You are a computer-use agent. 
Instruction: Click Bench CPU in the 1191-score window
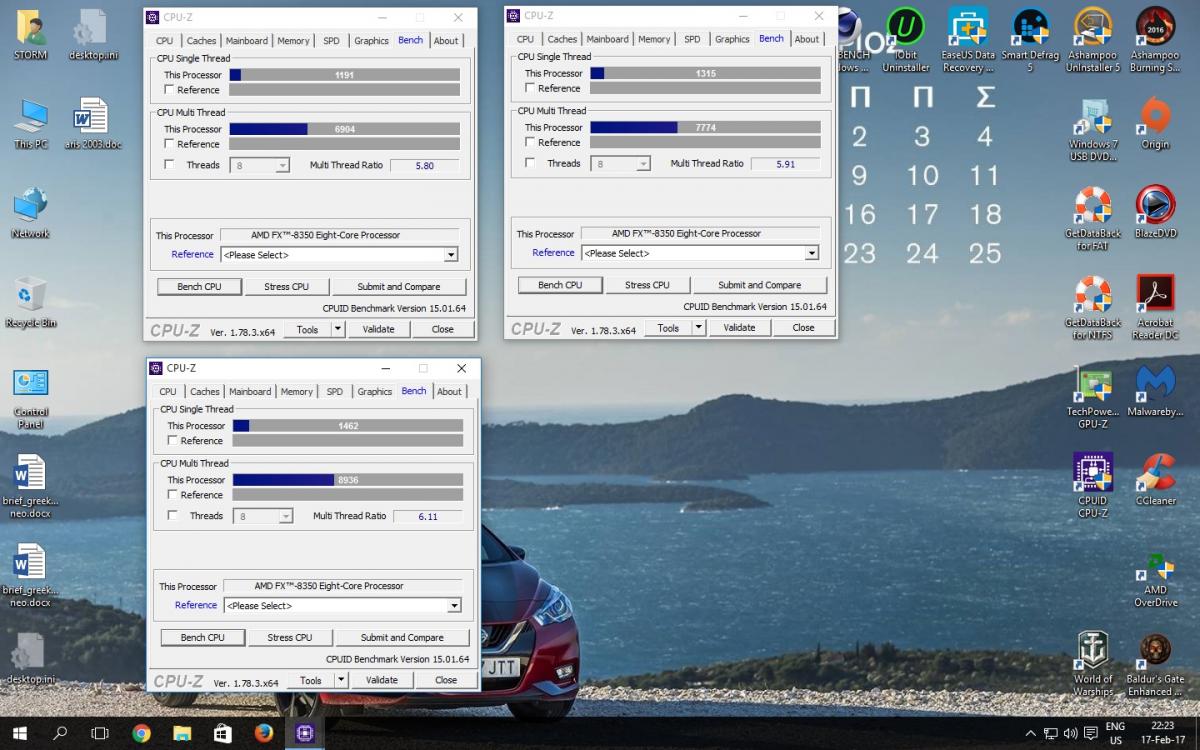coord(199,287)
